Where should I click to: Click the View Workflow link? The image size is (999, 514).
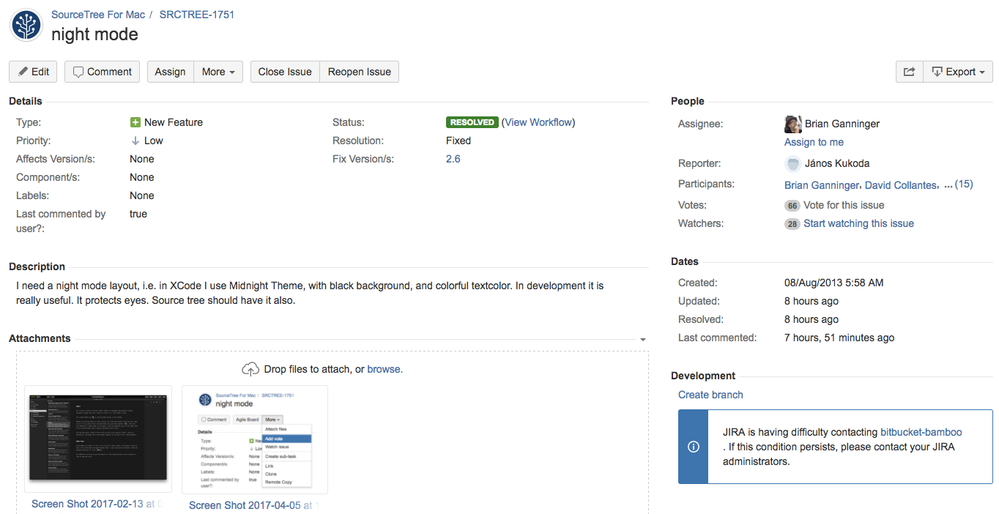tap(538, 122)
